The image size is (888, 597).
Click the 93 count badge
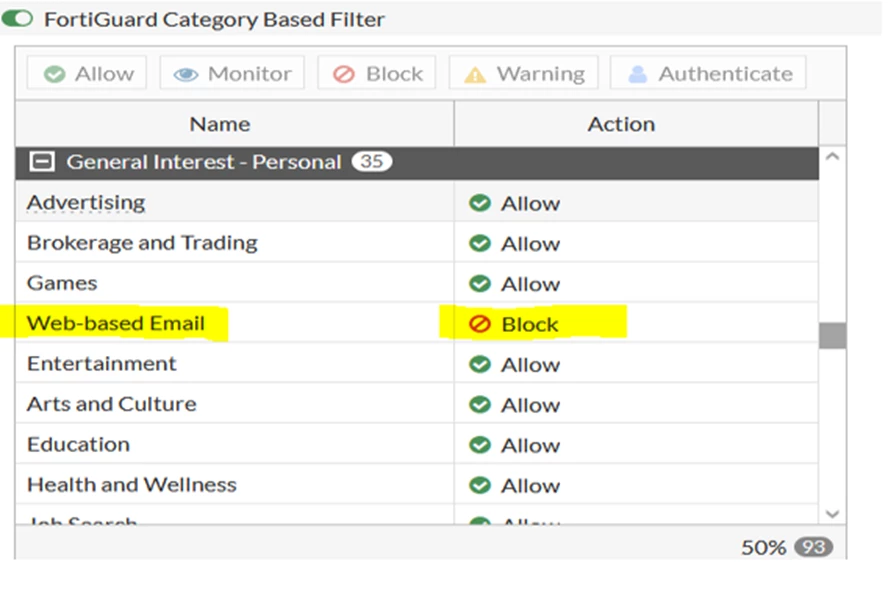[x=814, y=547]
